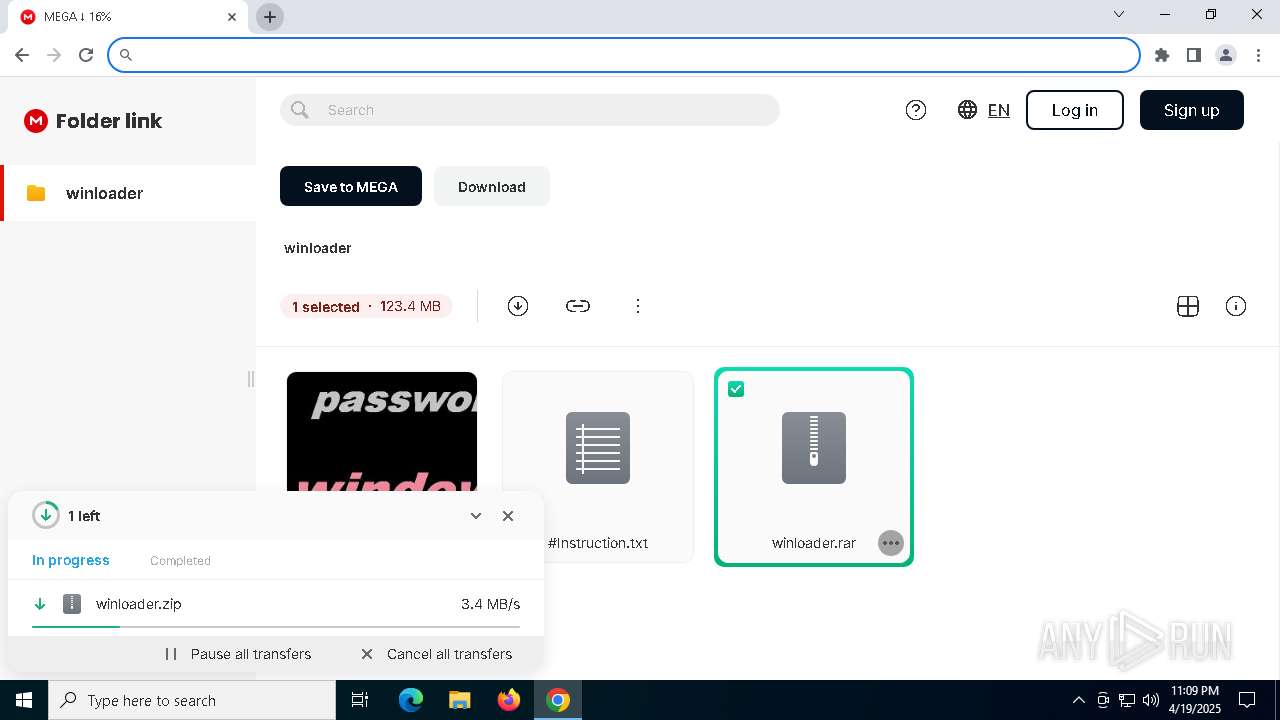Click the MEGA logo in the Folder link header
The height and width of the screenshot is (720, 1280).
(36, 121)
